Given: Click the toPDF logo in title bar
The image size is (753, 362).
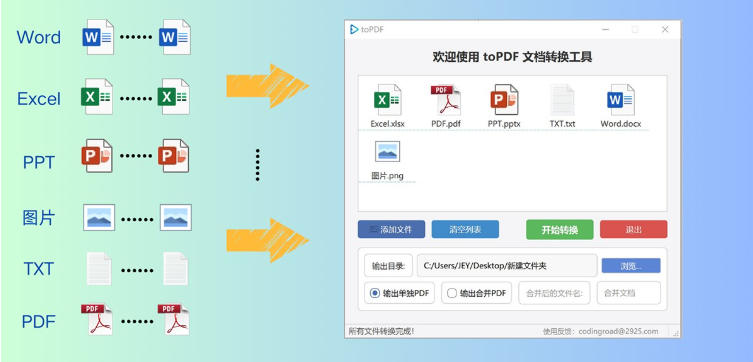Looking at the screenshot, I should pyautogui.click(x=354, y=30).
